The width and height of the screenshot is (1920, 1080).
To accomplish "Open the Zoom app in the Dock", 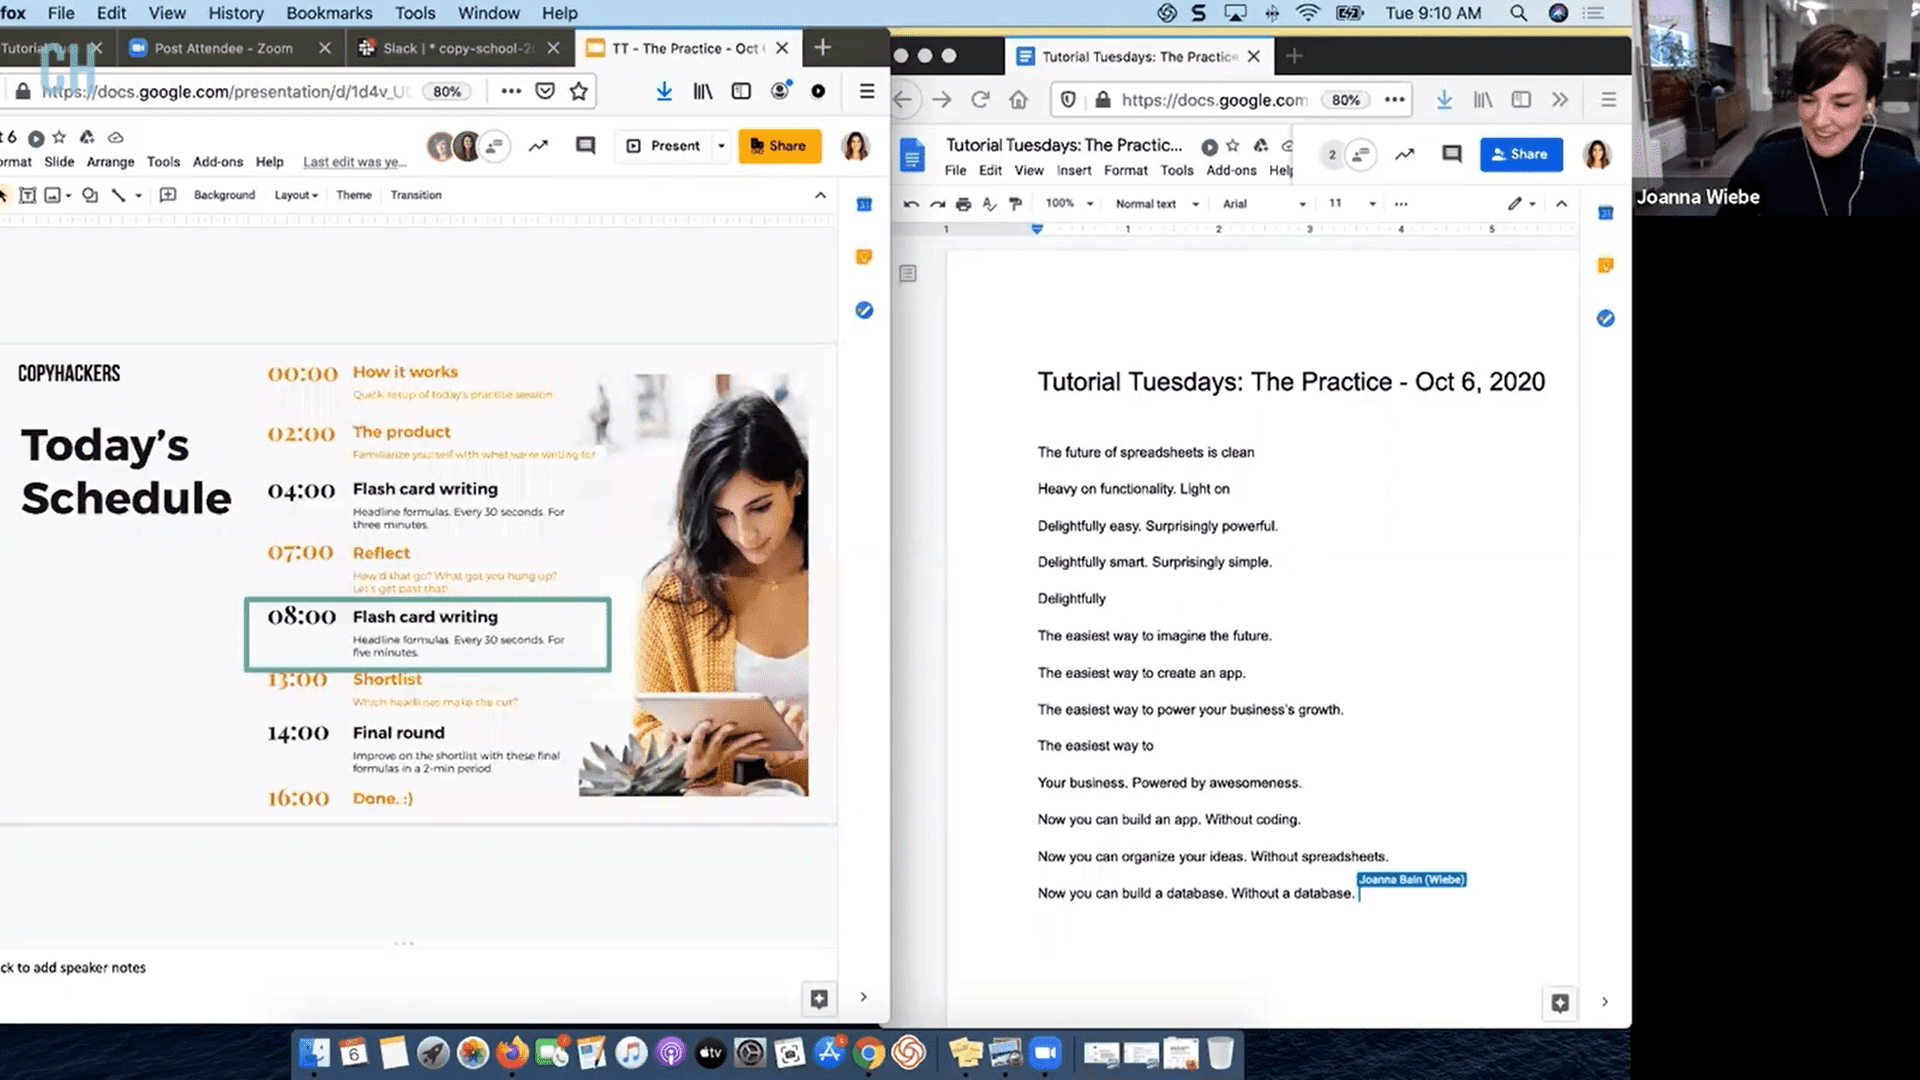I will pos(1045,1053).
